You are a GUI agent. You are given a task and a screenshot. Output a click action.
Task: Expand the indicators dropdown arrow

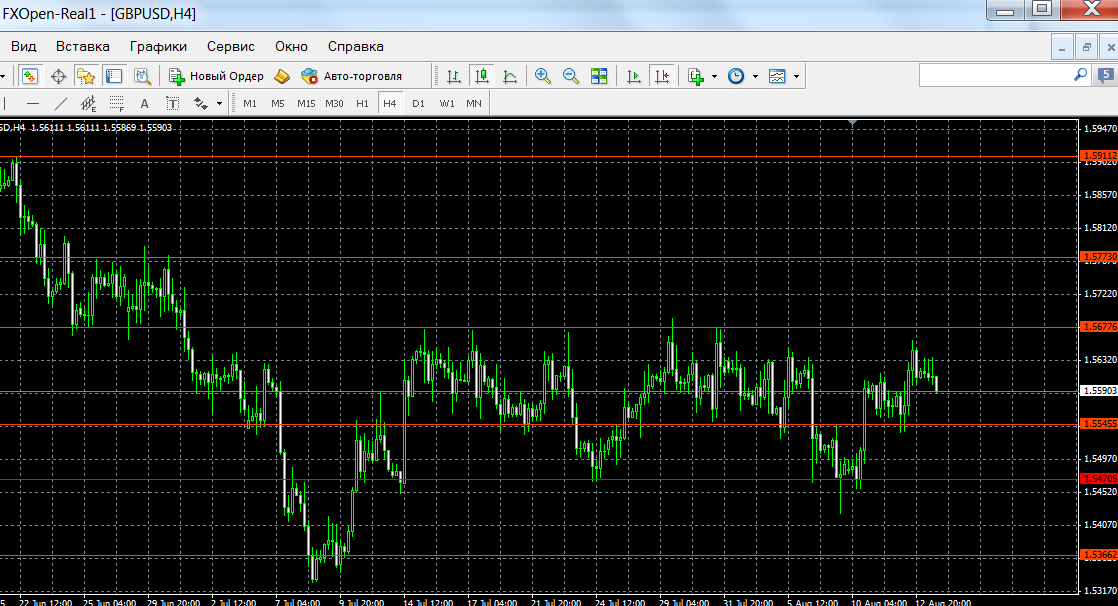(x=714, y=76)
